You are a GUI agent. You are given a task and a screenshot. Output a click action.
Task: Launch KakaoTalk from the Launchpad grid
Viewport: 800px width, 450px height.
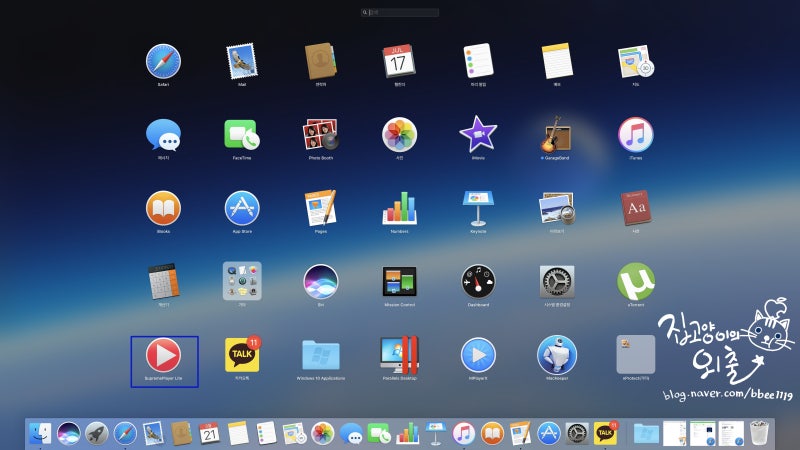pyautogui.click(x=243, y=354)
